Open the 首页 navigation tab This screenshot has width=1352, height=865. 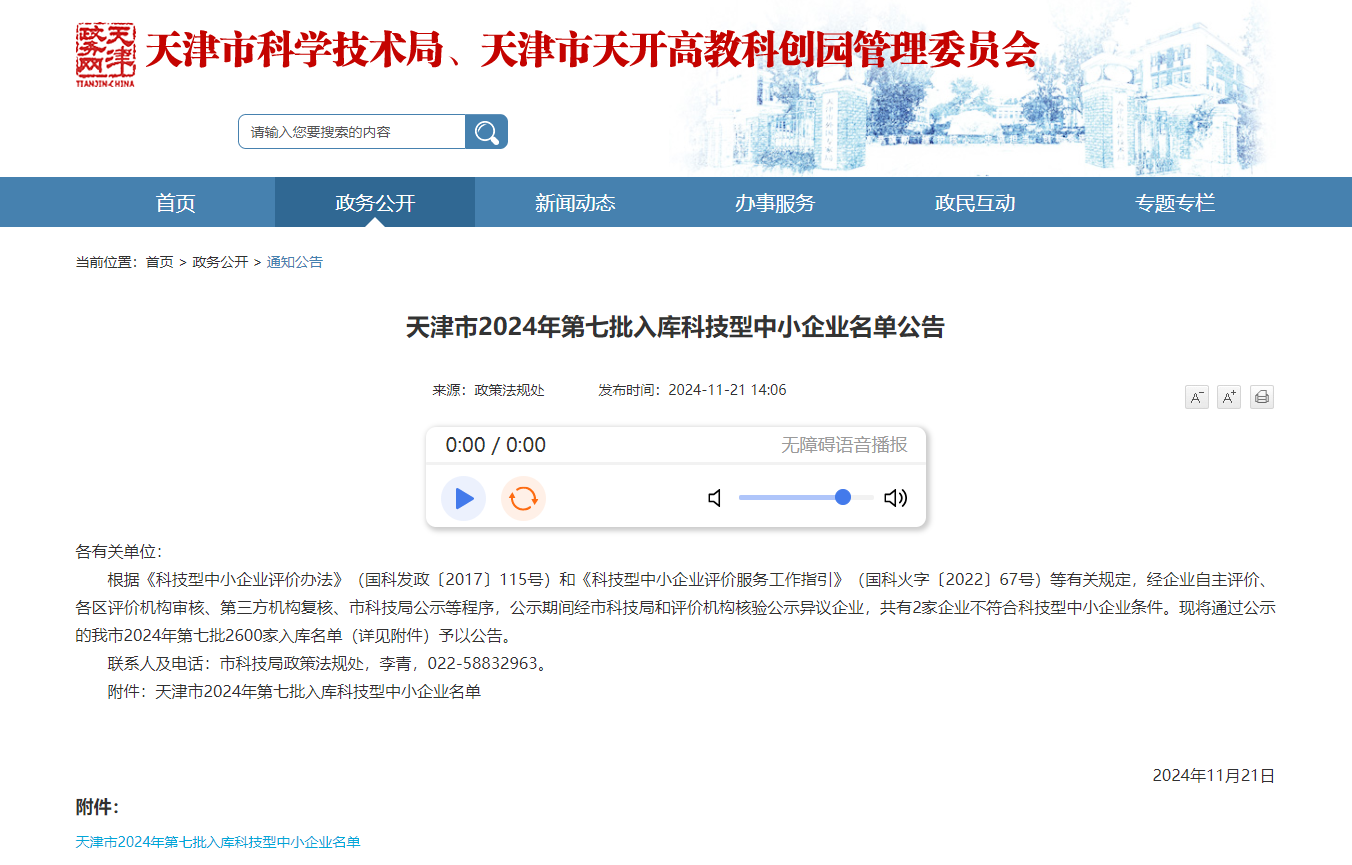(175, 203)
